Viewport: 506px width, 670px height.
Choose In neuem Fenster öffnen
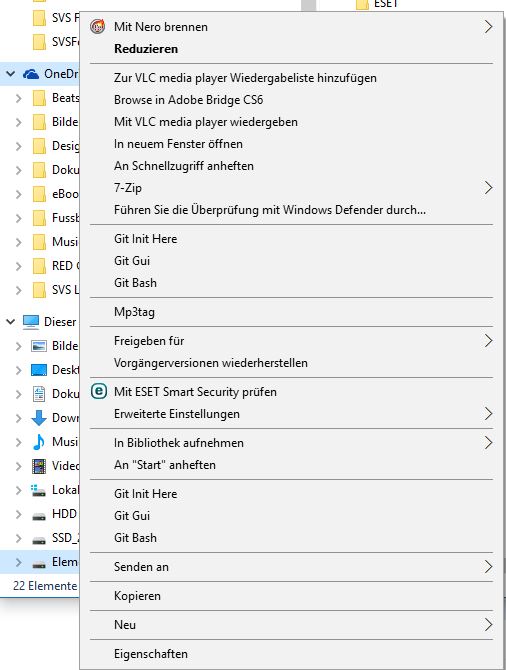tap(291, 144)
